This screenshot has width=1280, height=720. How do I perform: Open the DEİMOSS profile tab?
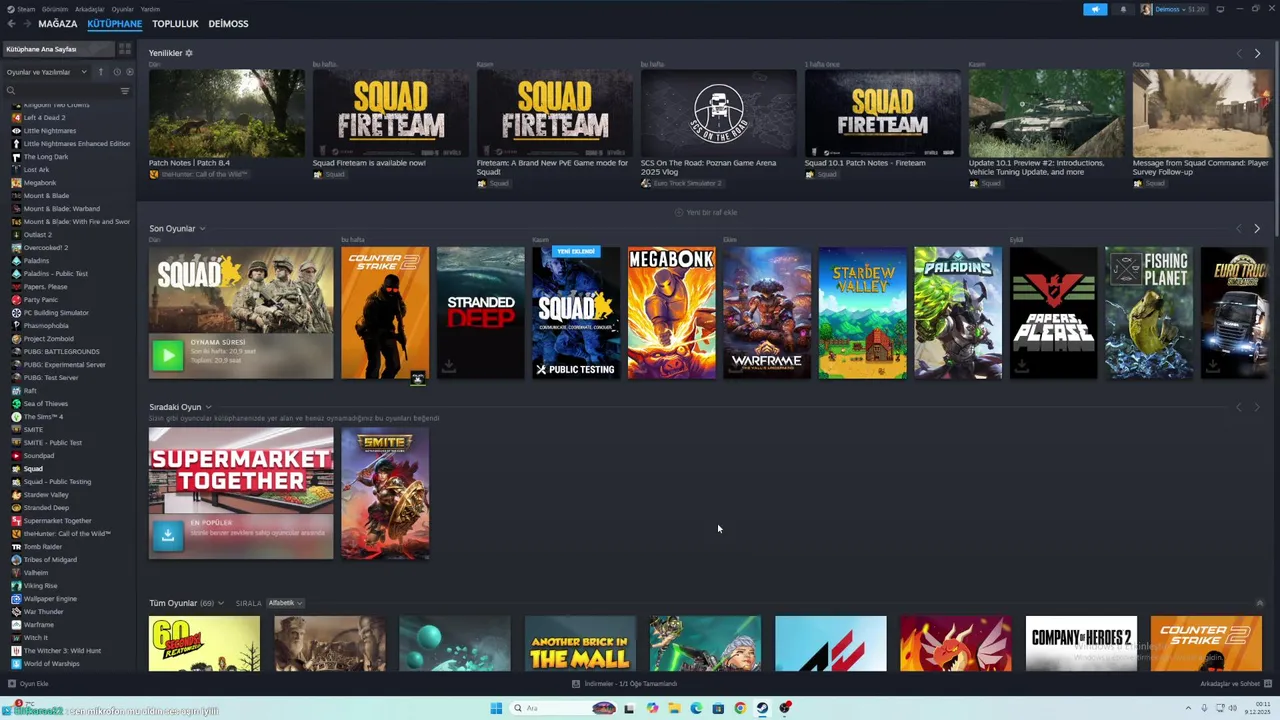(228, 23)
